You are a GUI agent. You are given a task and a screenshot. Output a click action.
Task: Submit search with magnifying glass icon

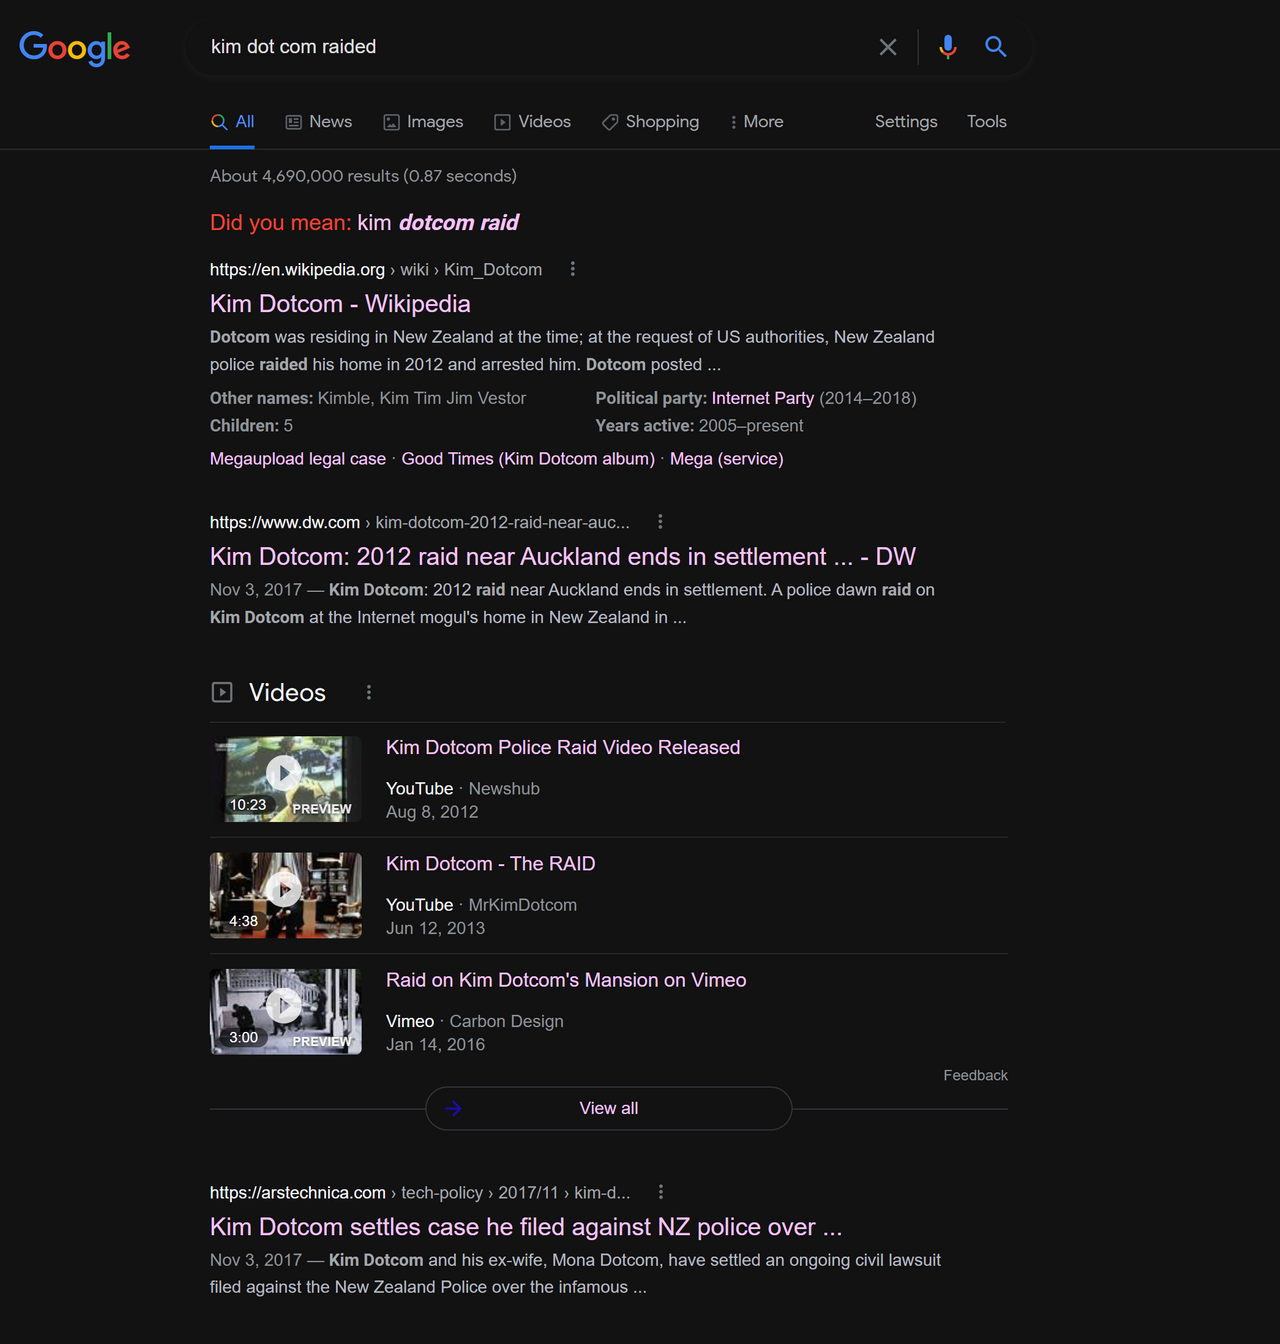(995, 46)
